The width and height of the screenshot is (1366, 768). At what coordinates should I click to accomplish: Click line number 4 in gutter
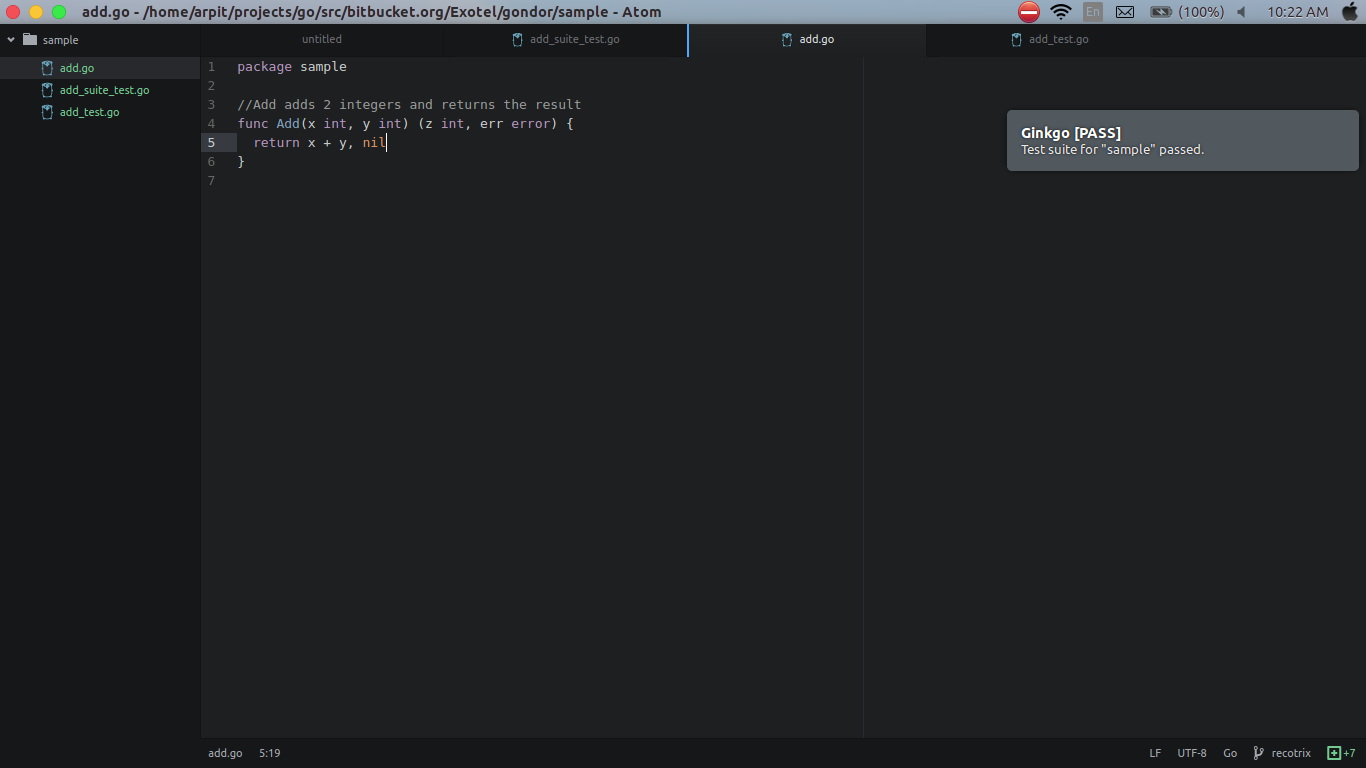[211, 124]
